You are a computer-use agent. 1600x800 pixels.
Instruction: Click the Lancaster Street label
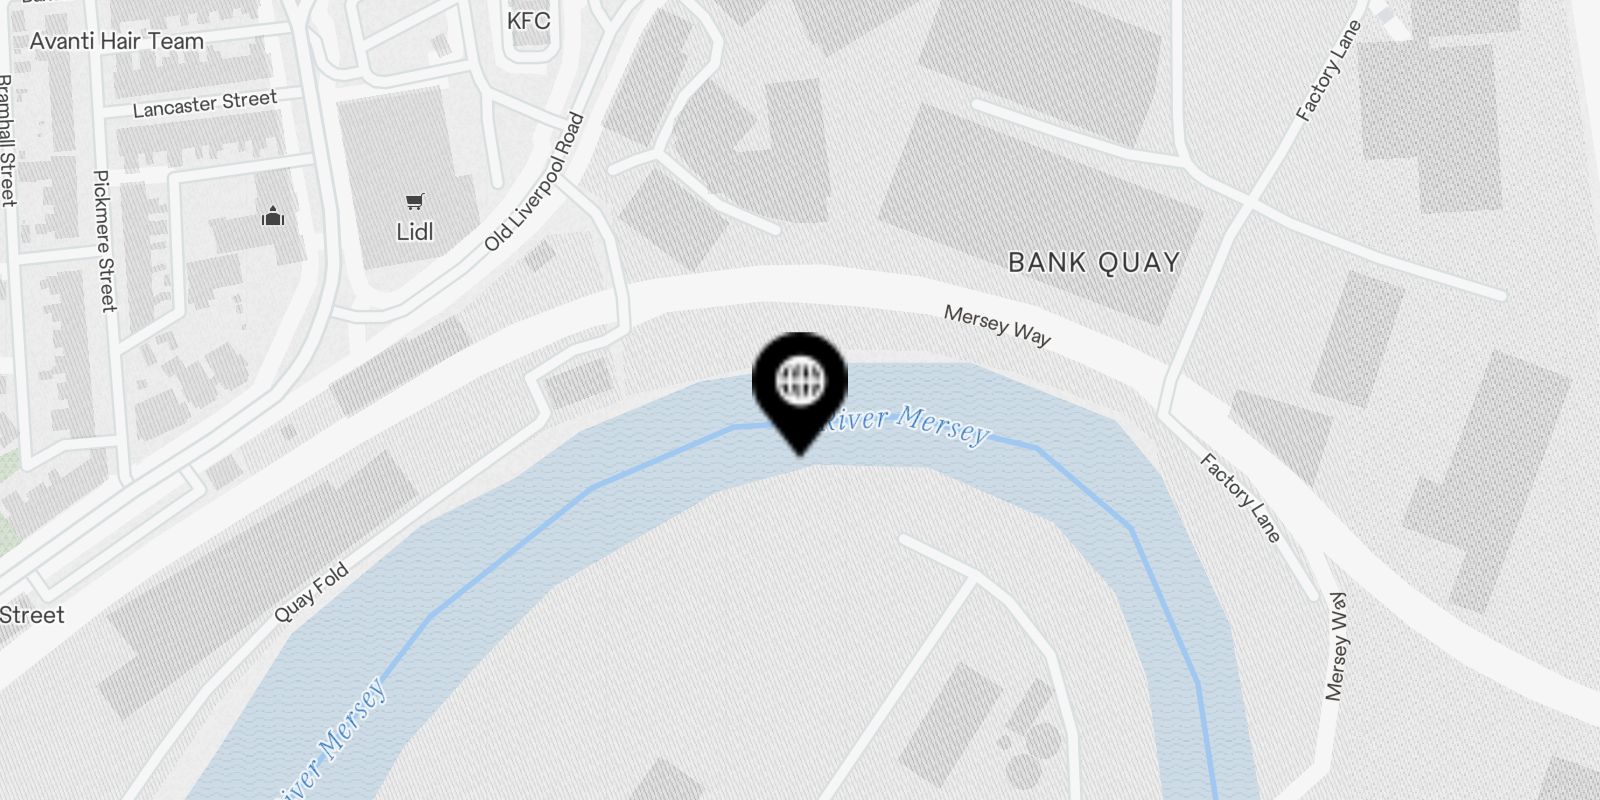tap(205, 104)
